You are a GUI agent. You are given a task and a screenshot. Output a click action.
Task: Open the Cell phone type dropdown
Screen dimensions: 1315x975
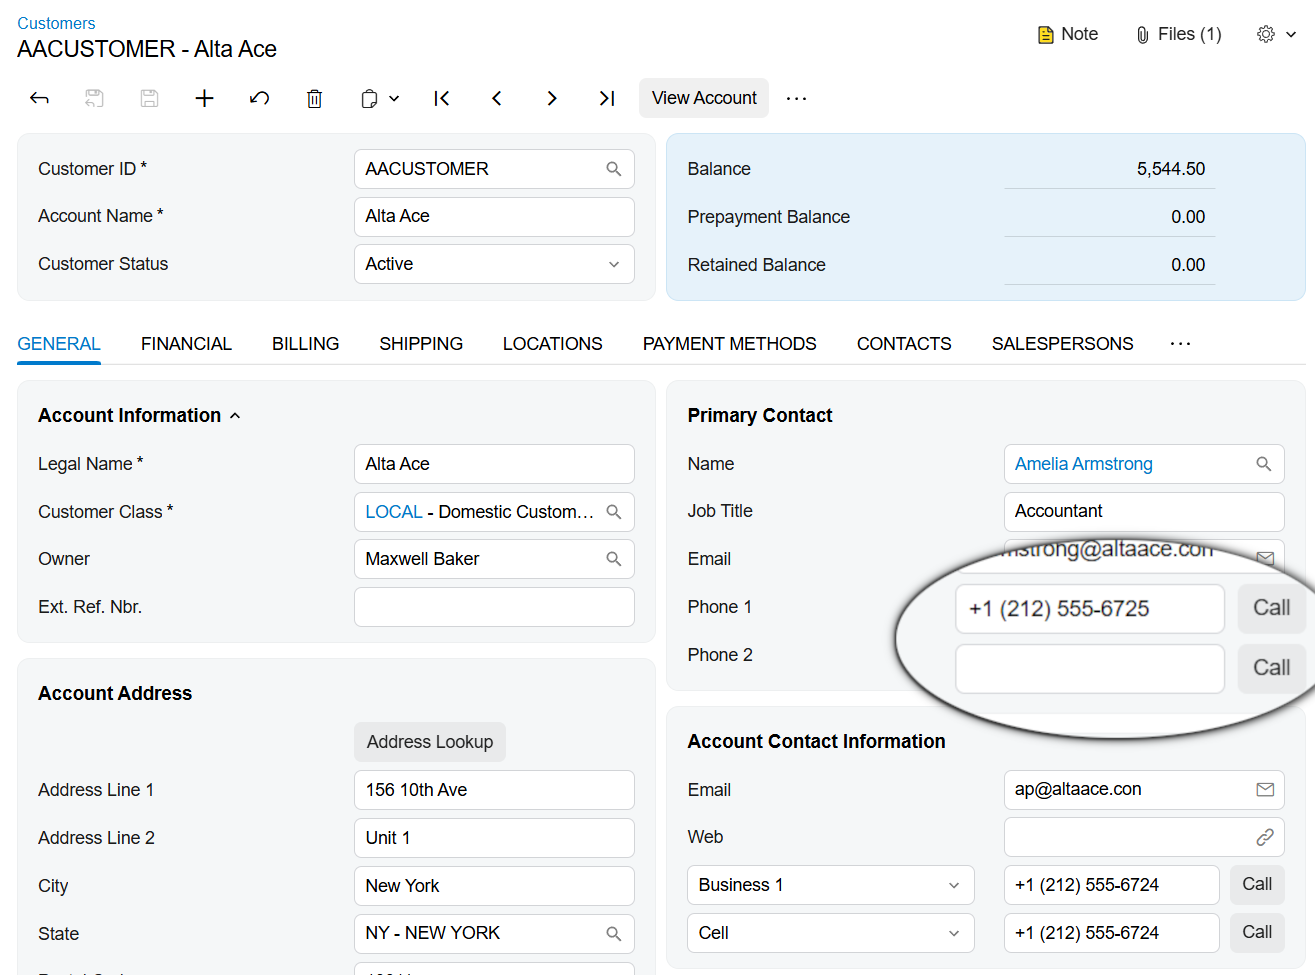[x=830, y=933]
